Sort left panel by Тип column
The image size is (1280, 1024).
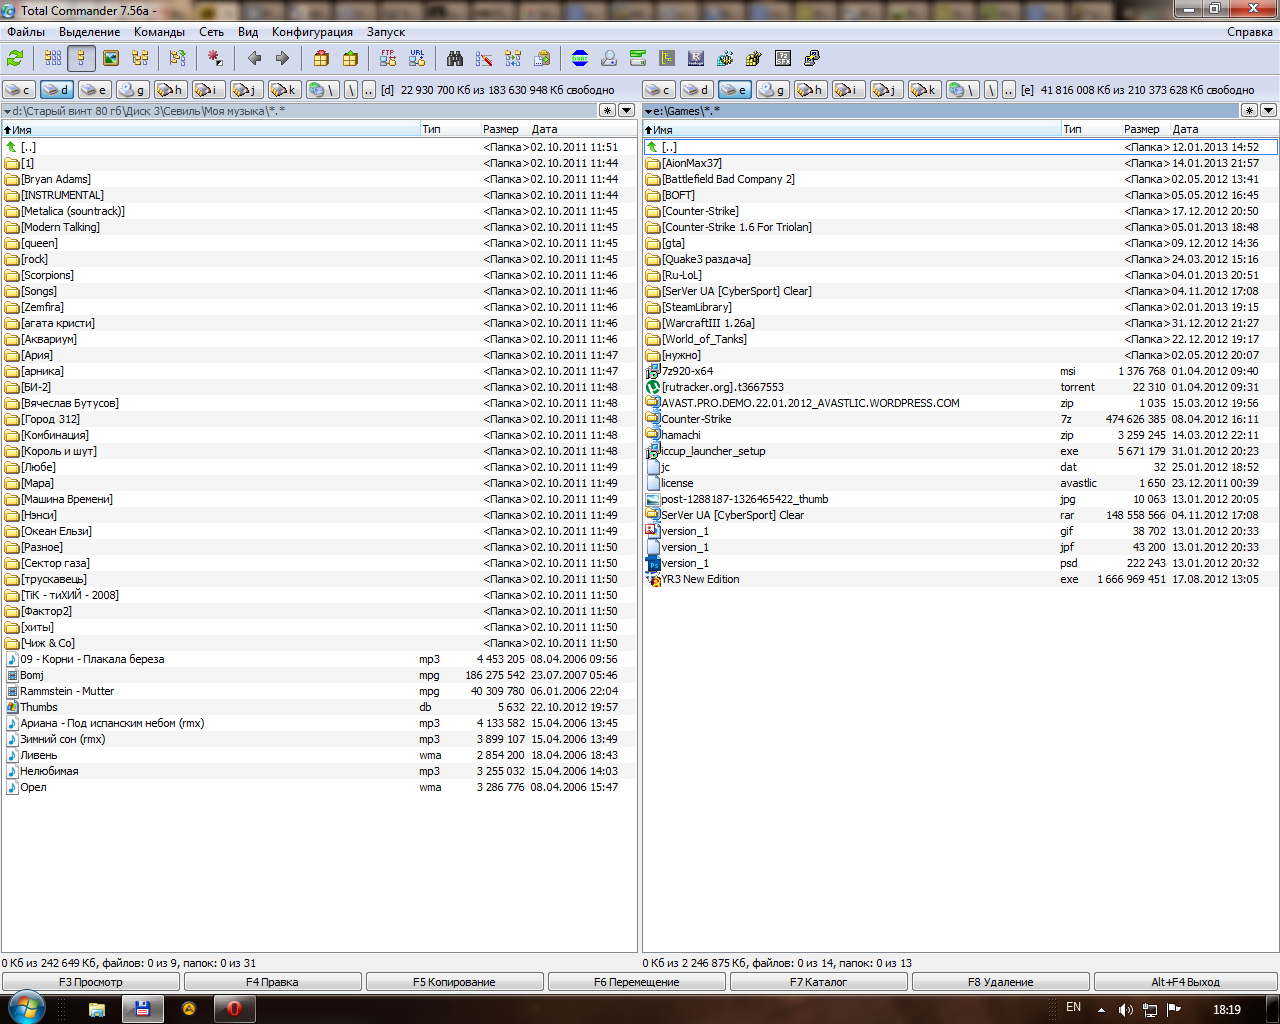(450, 129)
